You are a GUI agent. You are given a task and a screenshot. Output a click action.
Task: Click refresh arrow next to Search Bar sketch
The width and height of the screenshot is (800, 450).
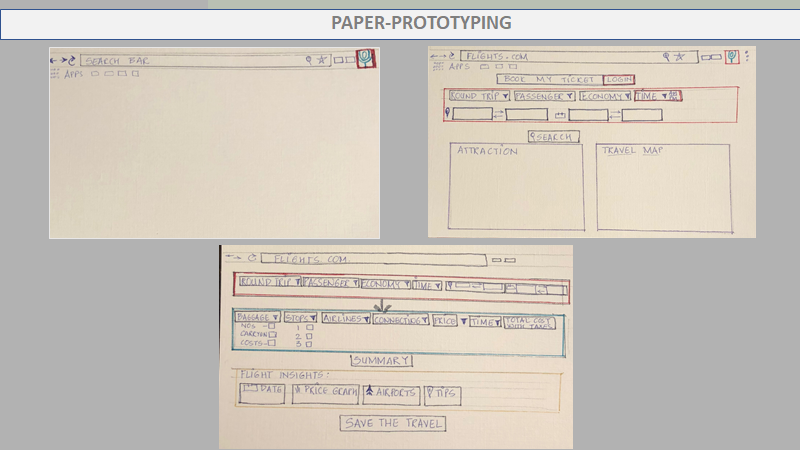[x=73, y=61]
